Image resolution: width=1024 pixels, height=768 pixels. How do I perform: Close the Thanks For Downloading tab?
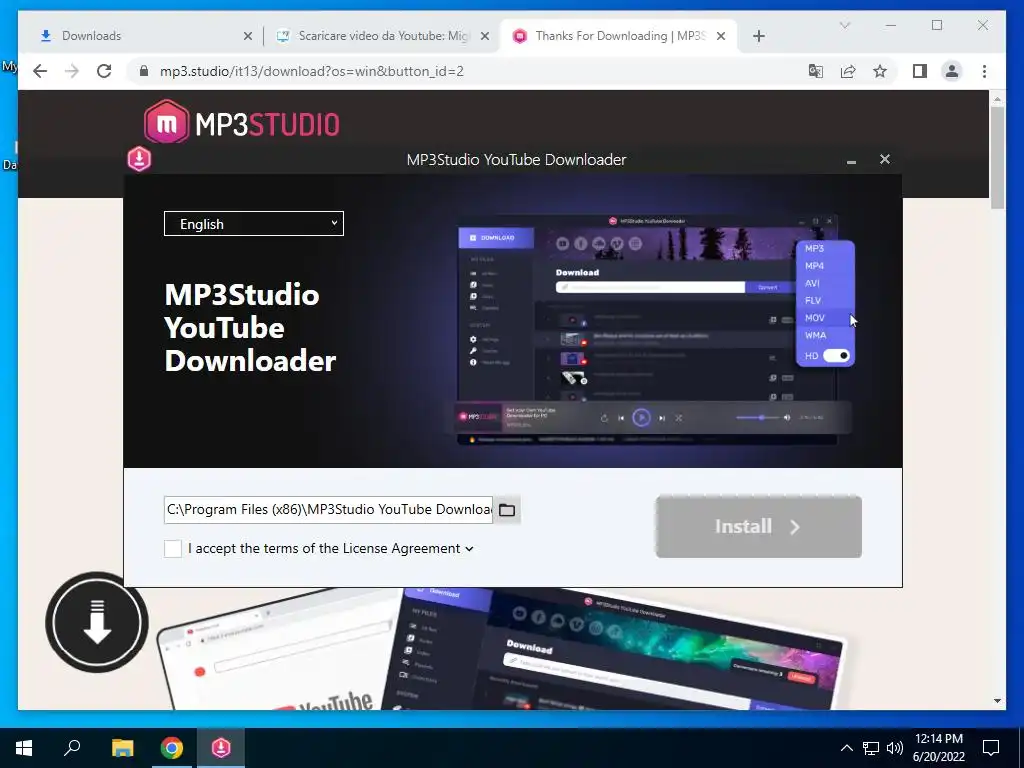[x=721, y=37]
